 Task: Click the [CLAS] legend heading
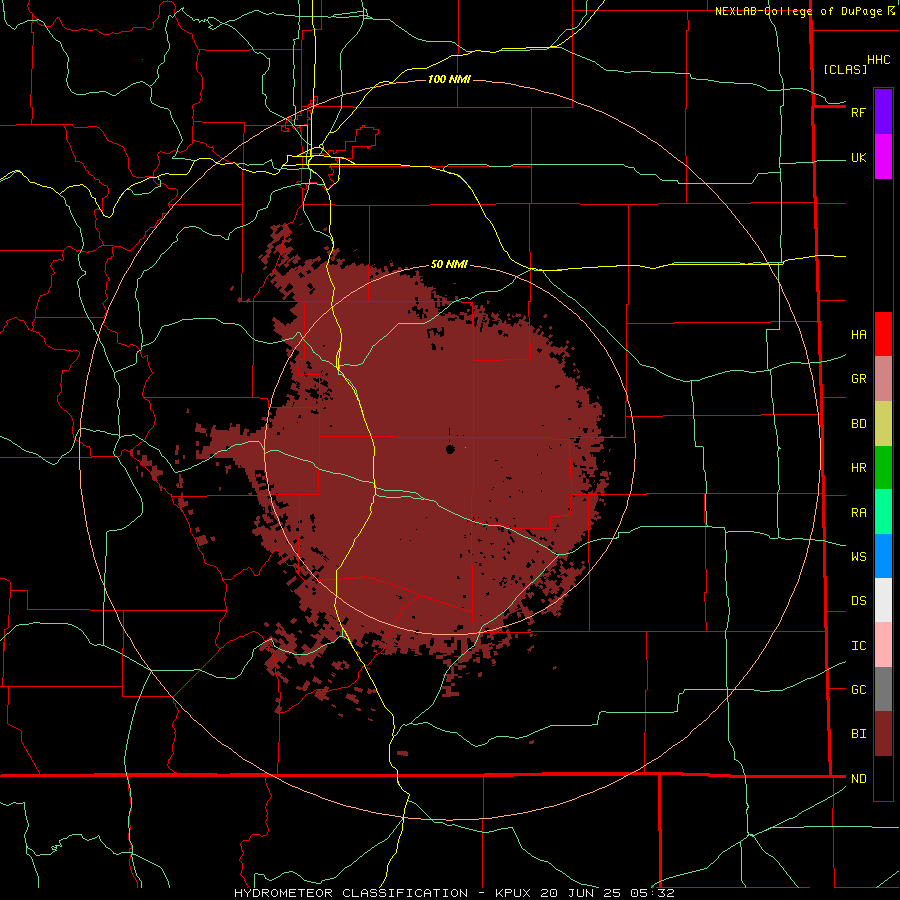(x=845, y=69)
